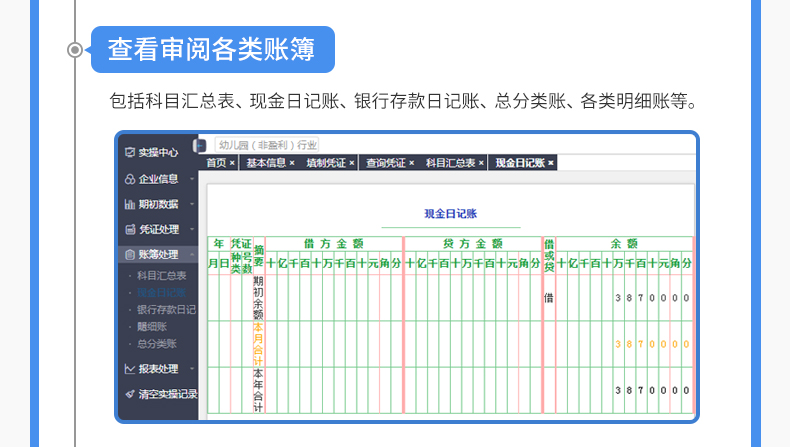Collapse sidebar with the toggle button
Viewport: 790px width, 447px height.
pos(200,145)
